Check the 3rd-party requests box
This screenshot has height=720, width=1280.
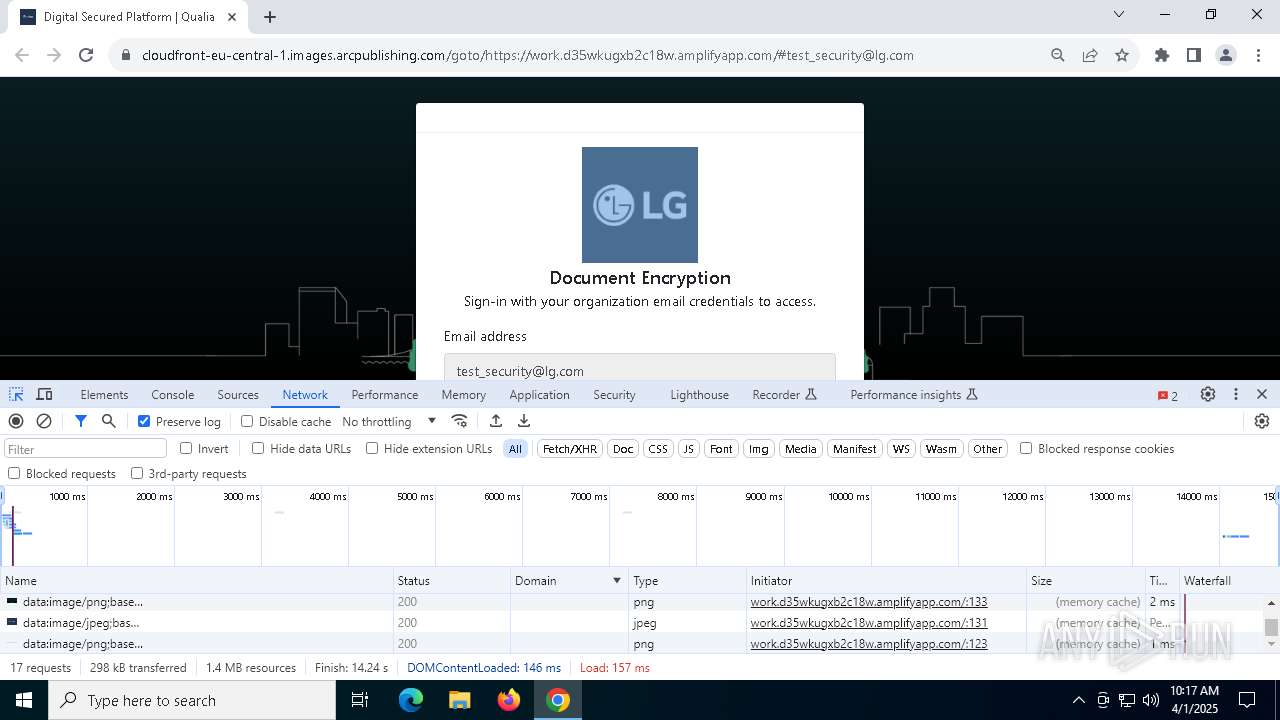pos(137,474)
